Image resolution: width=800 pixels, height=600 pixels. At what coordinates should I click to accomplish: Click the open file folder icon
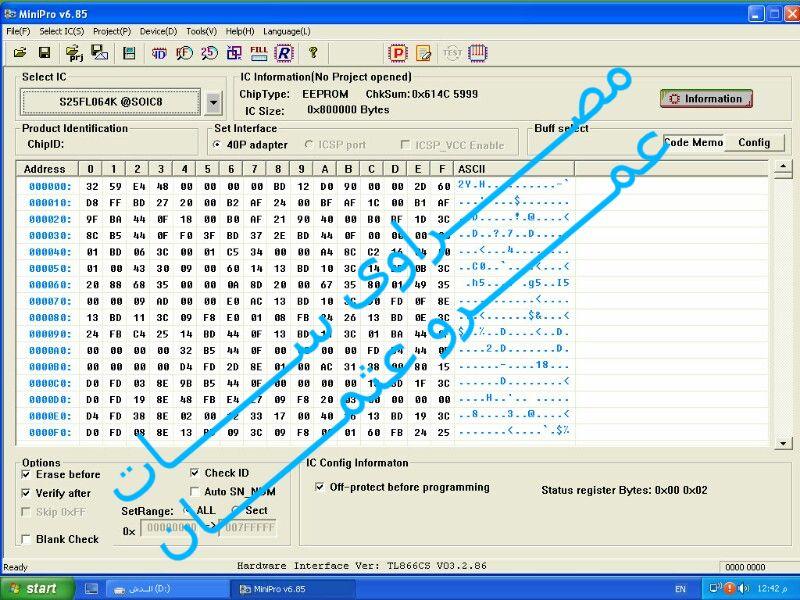click(x=20, y=53)
